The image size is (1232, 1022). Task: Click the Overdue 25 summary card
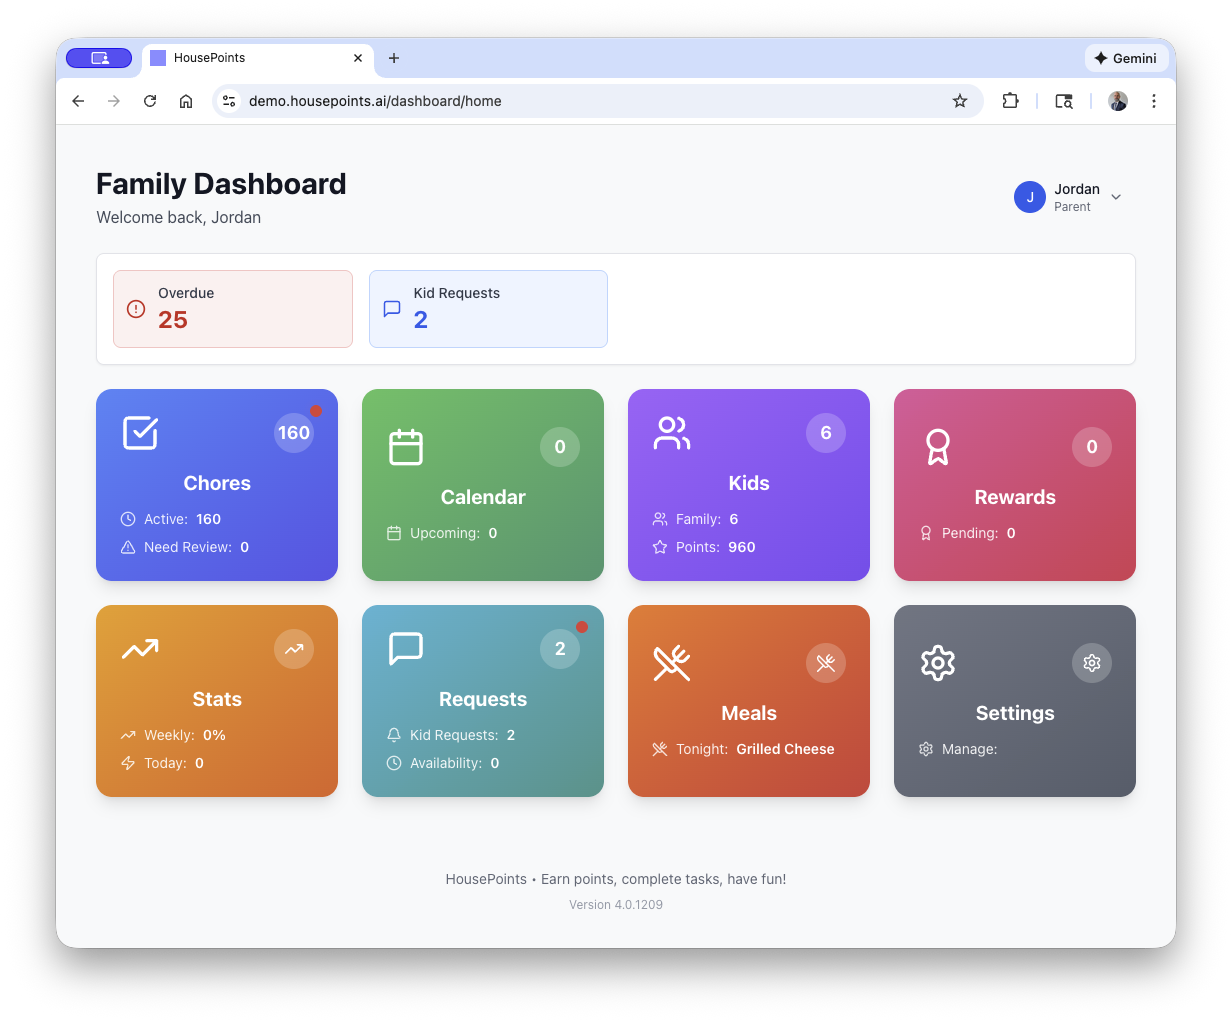[233, 309]
